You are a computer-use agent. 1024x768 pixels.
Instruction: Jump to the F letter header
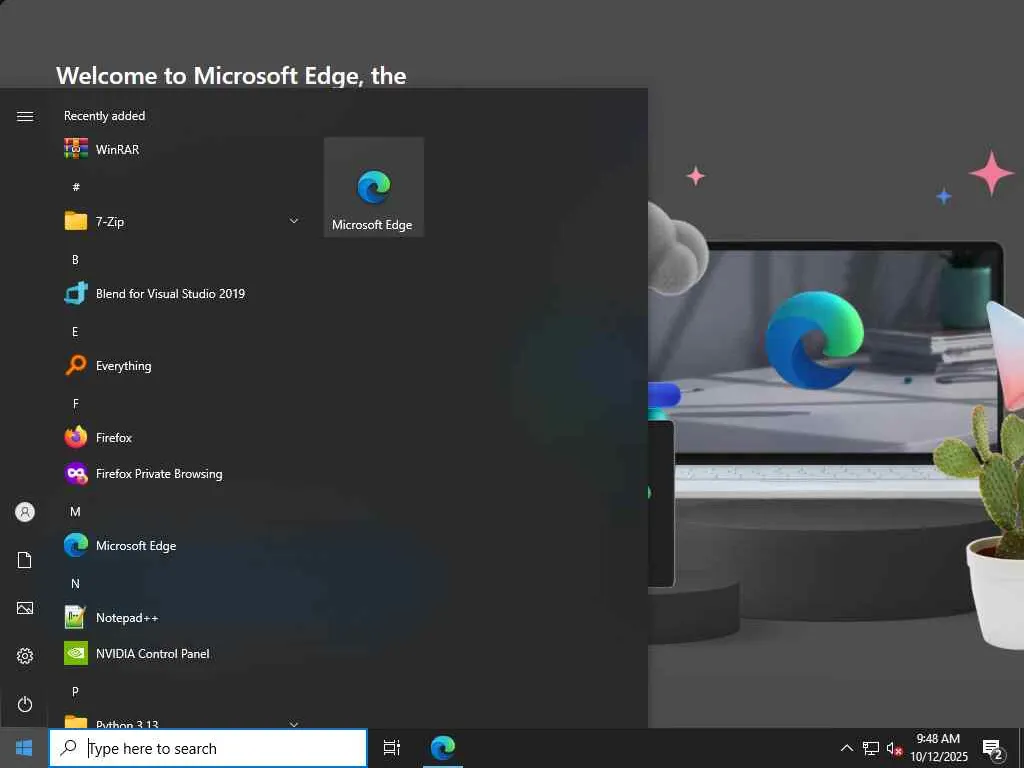pyautogui.click(x=76, y=404)
